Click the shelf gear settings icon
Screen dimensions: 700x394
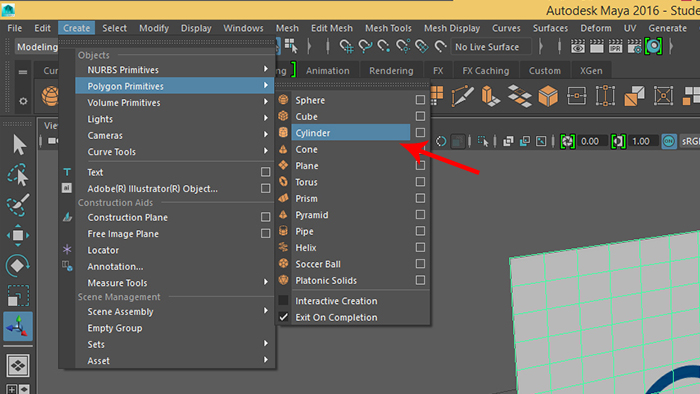click(x=23, y=101)
